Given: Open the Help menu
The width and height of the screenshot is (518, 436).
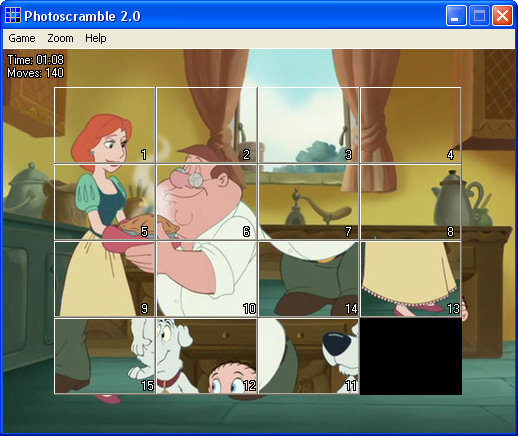Looking at the screenshot, I should pos(96,38).
